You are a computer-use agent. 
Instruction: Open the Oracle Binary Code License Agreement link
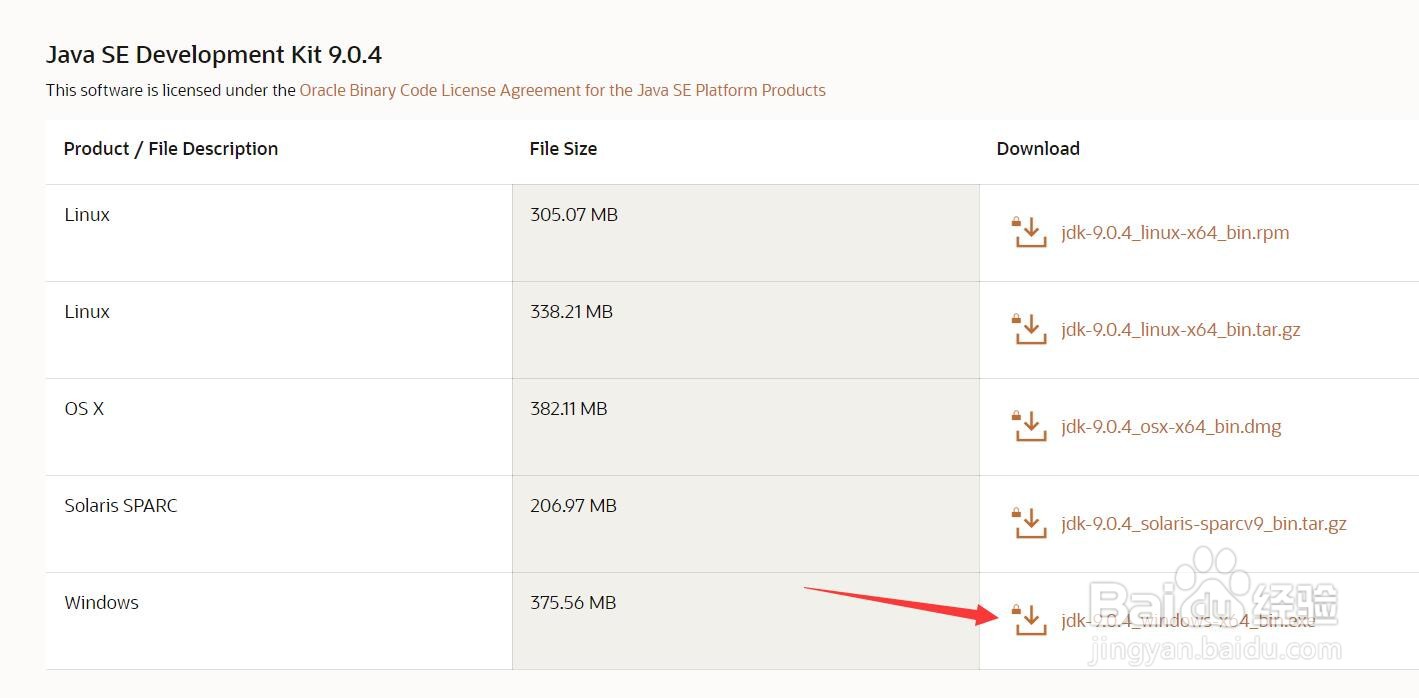562,90
